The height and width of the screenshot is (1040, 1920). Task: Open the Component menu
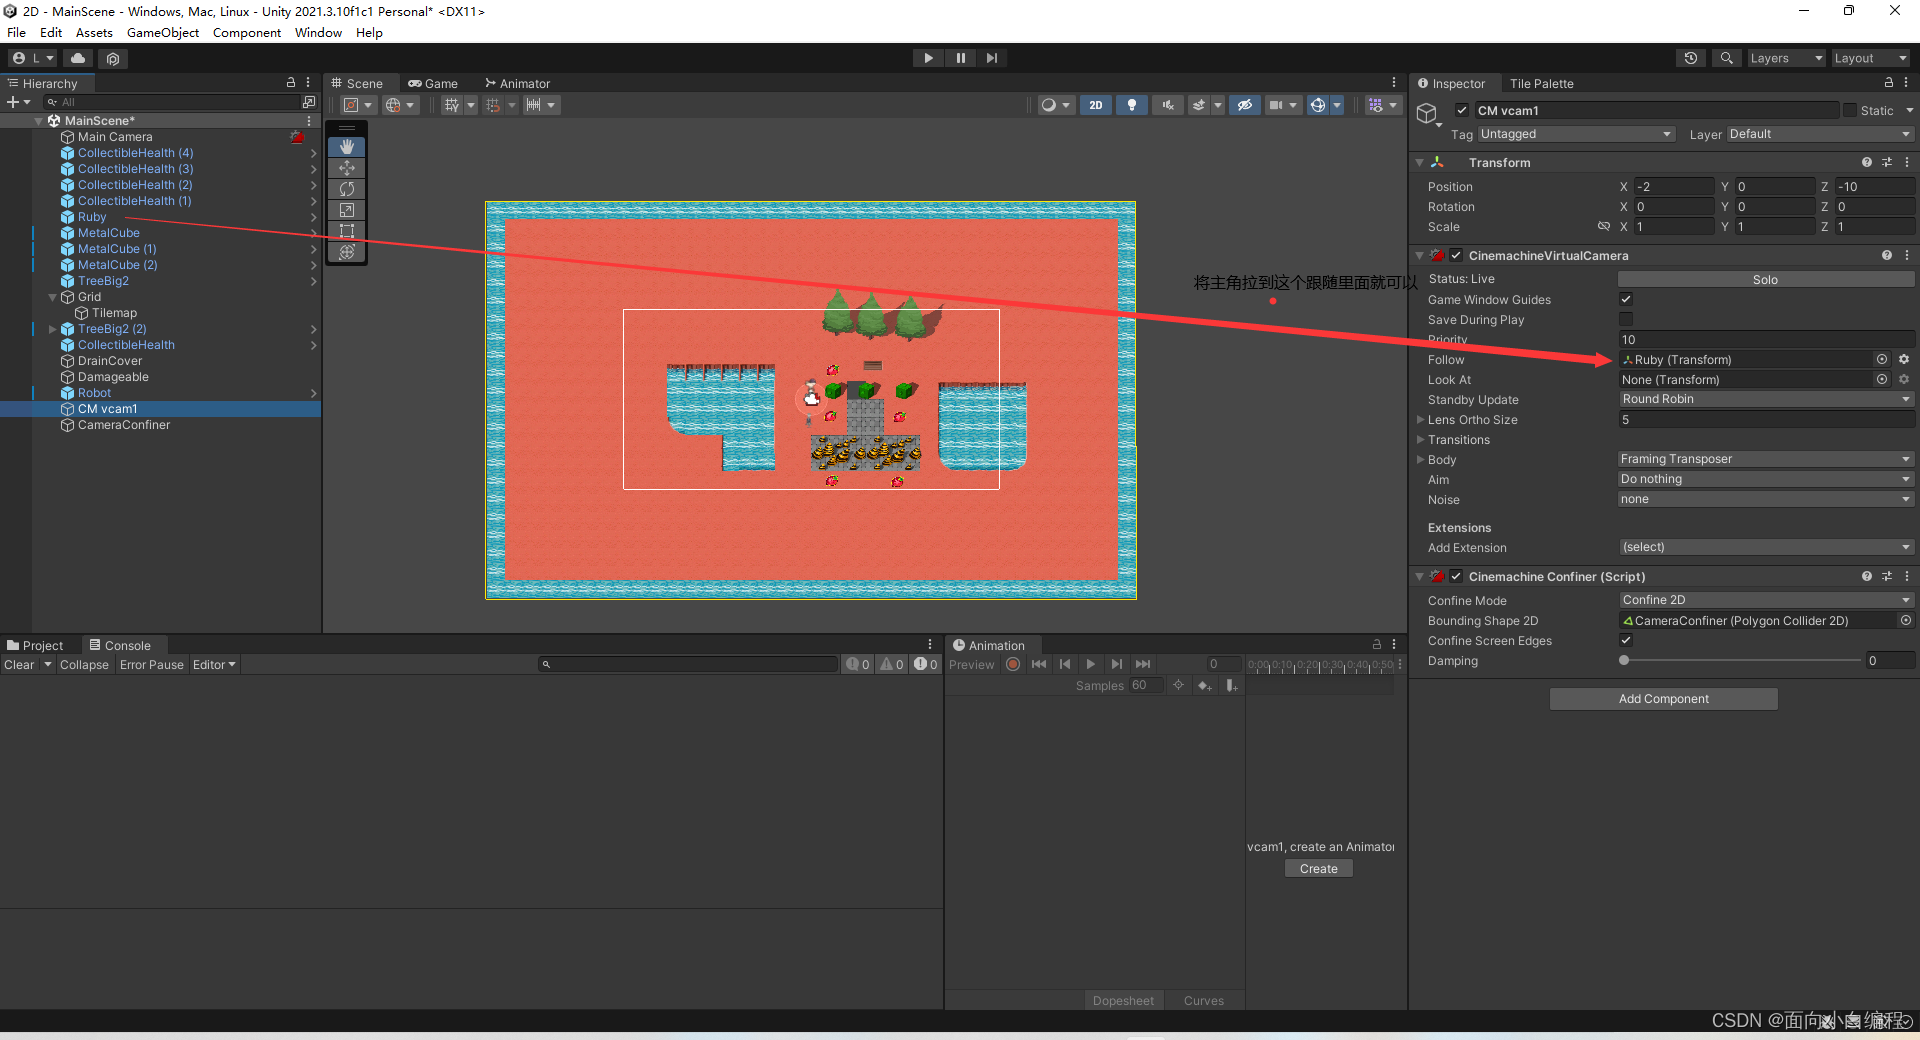pyautogui.click(x=247, y=33)
